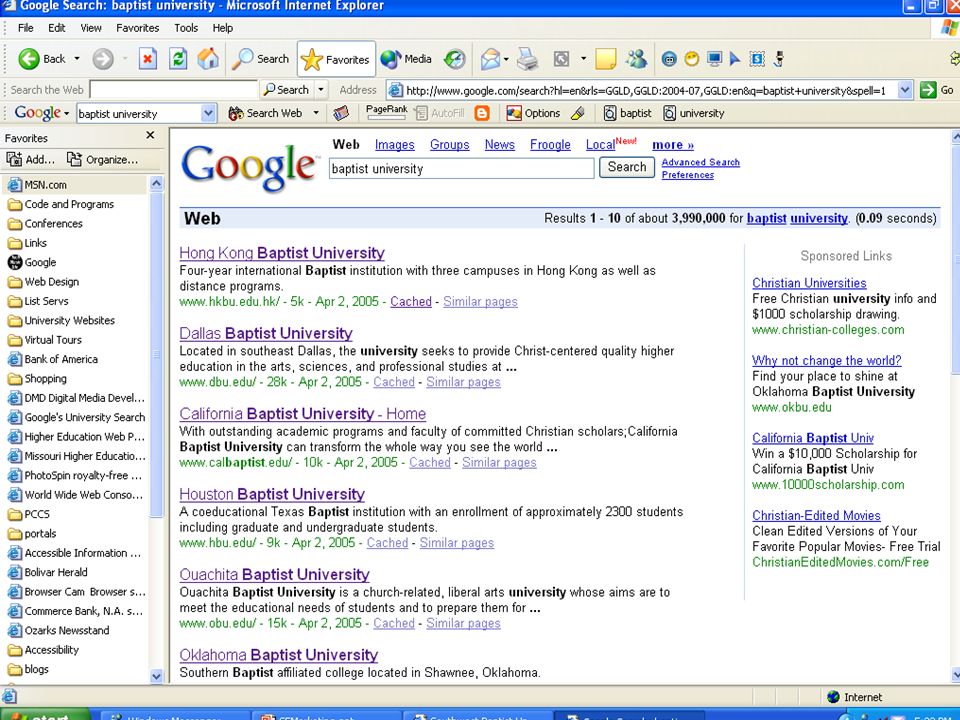Click Add… in the Favorites panel

tap(30, 159)
